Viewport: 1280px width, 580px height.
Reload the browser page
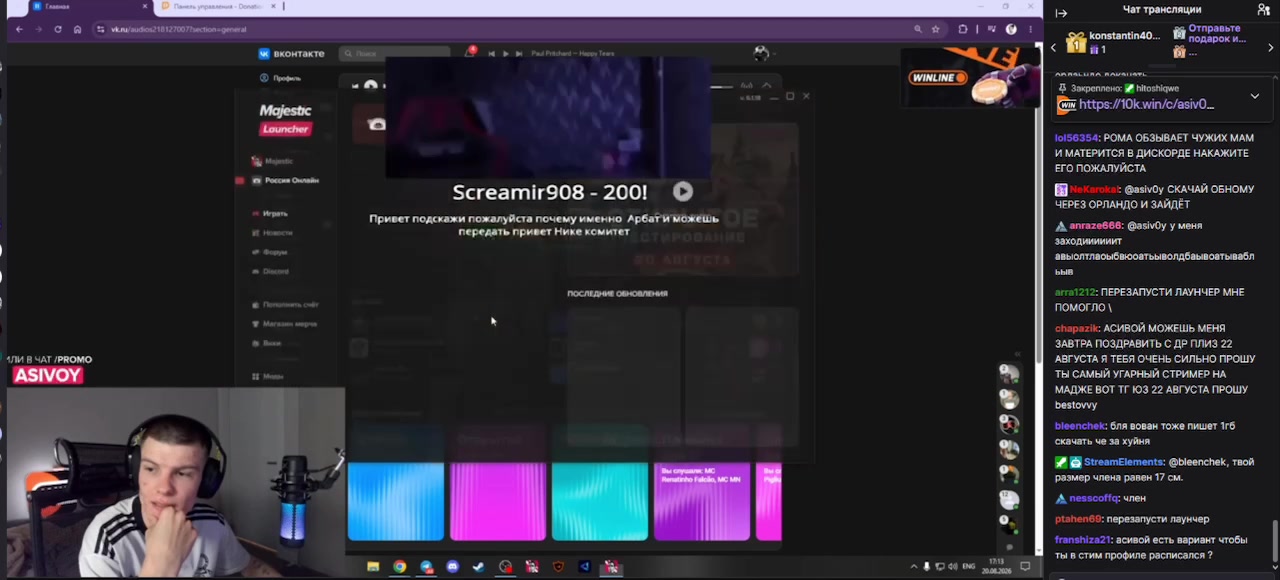pyautogui.click(x=58, y=29)
